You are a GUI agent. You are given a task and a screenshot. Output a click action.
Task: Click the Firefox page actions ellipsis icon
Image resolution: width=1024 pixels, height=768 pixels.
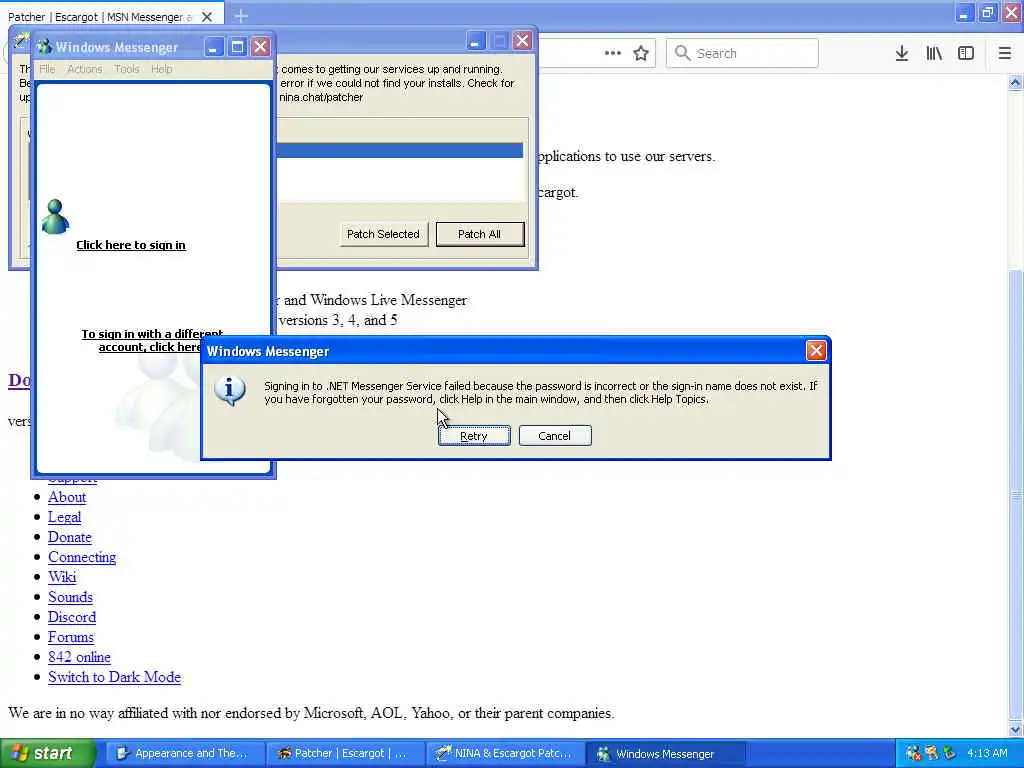tap(613, 53)
